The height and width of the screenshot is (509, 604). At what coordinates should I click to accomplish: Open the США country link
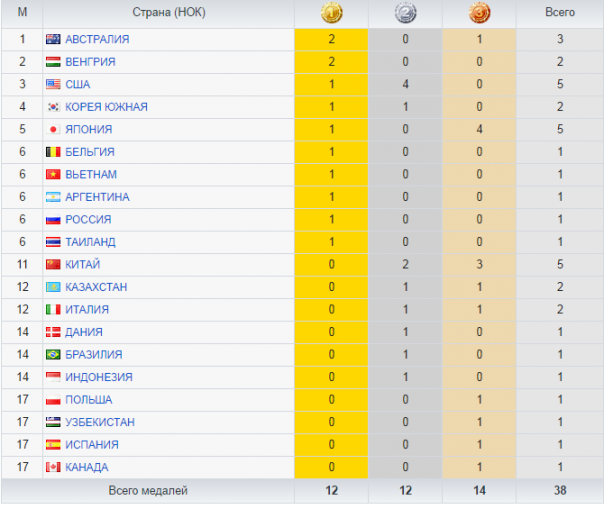[x=77, y=85]
